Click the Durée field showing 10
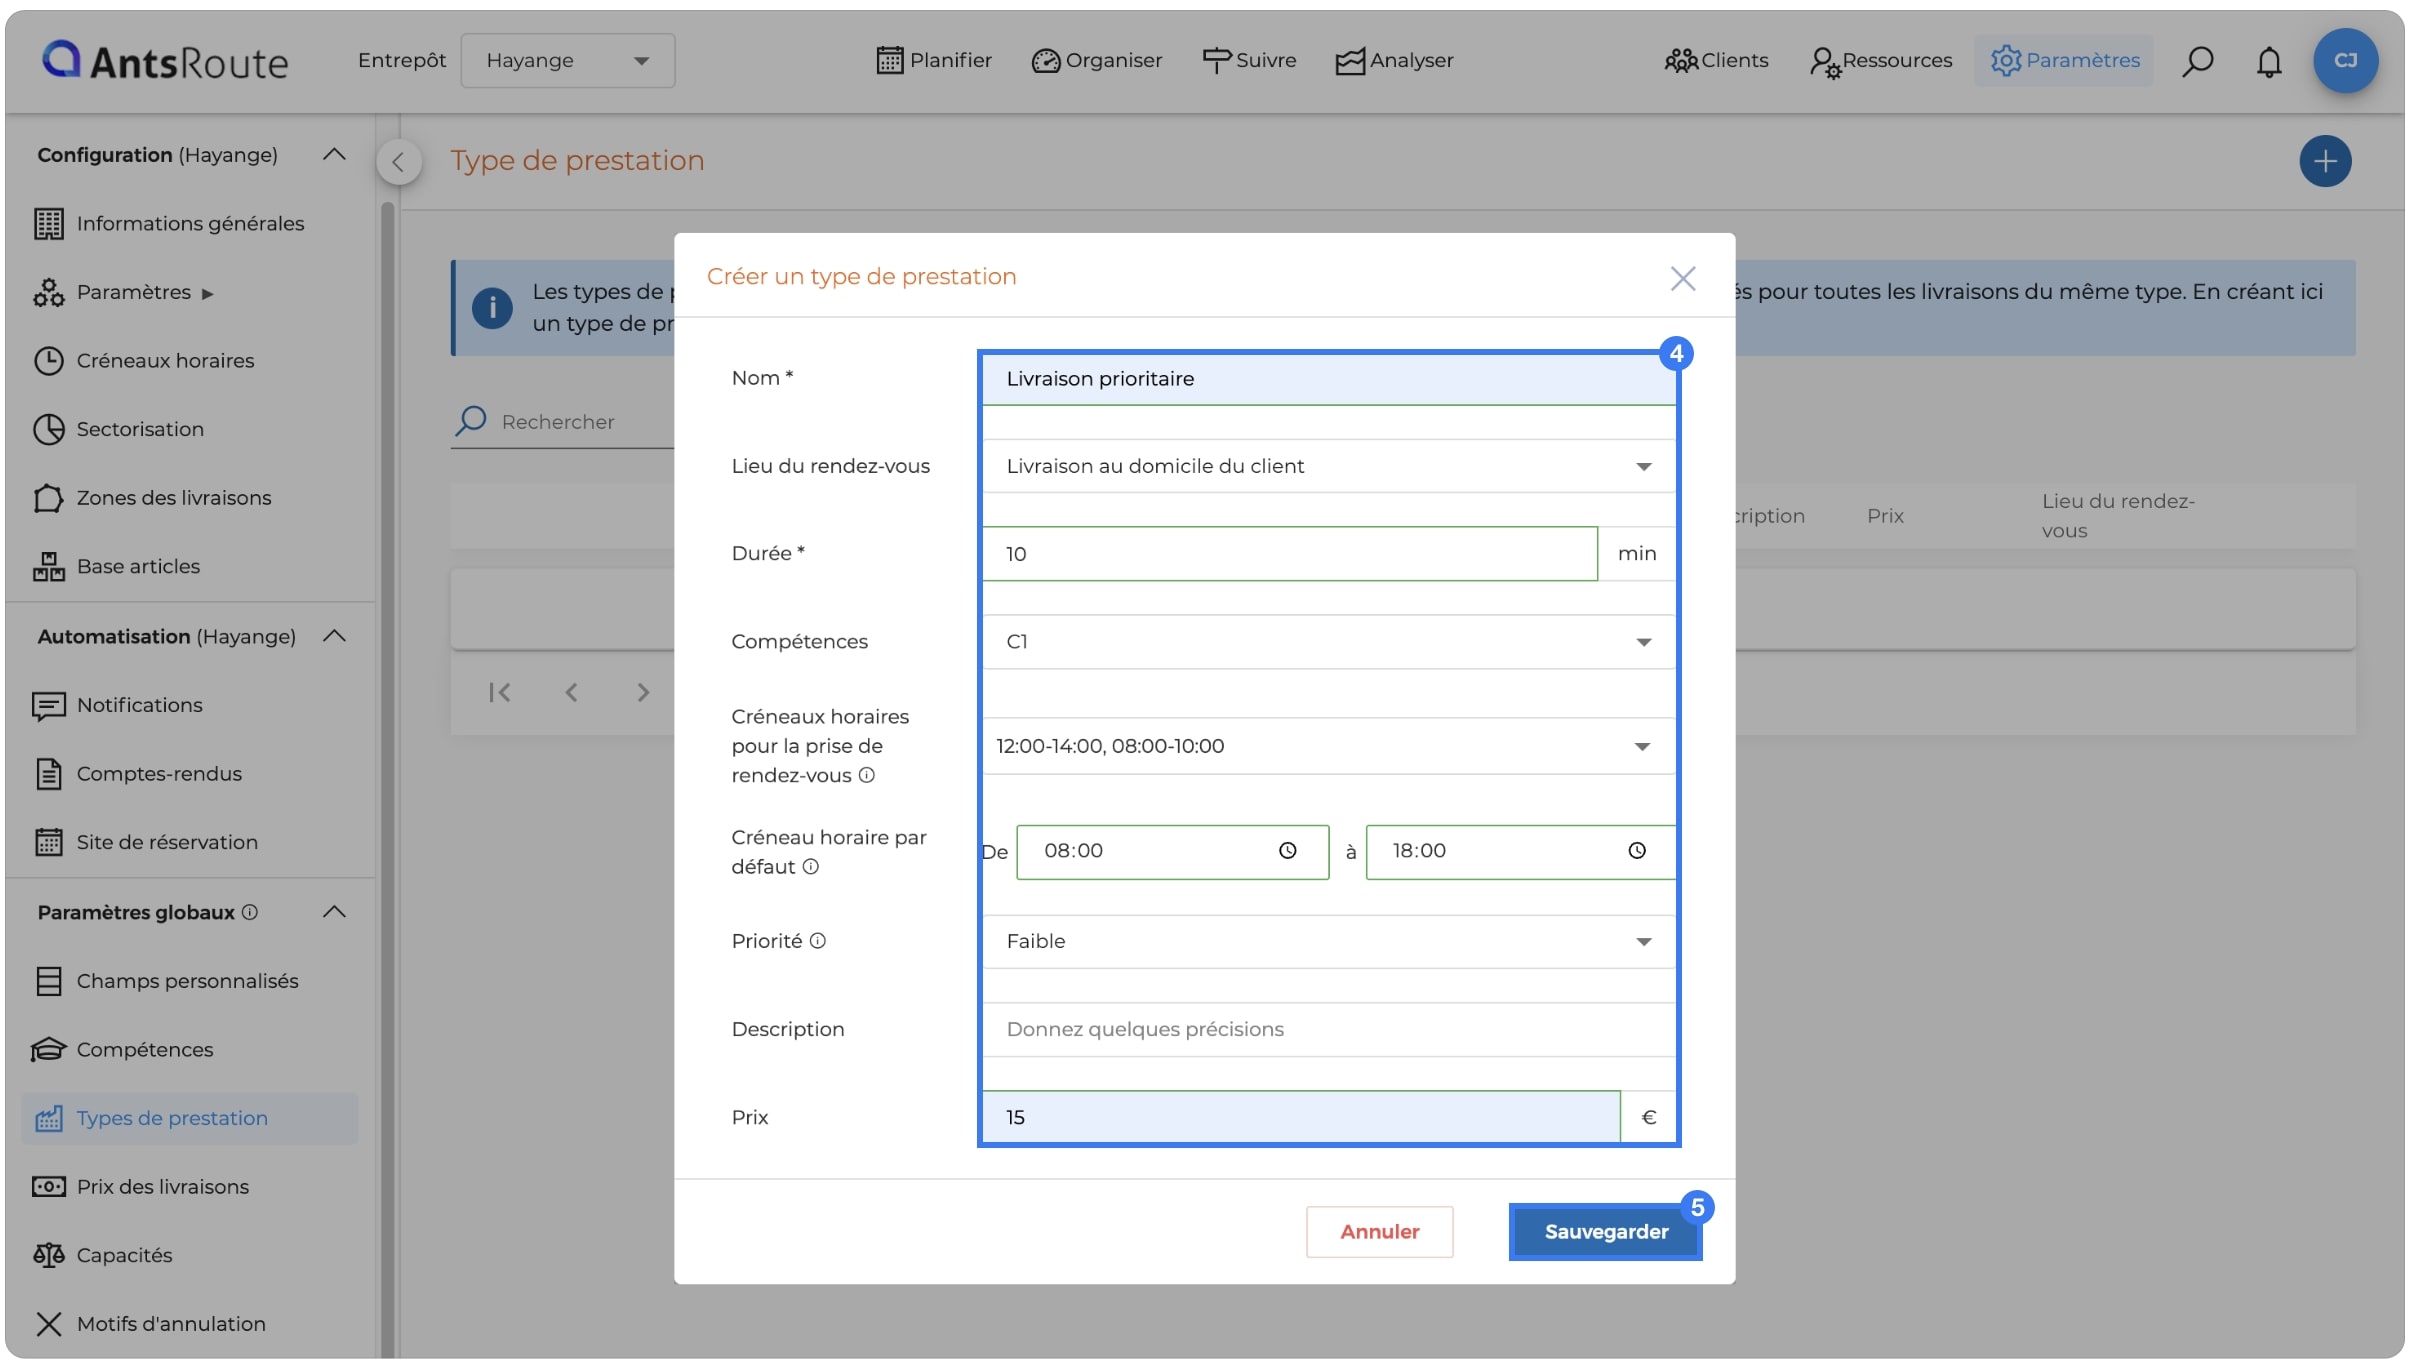2410x1369 pixels. click(x=1289, y=554)
